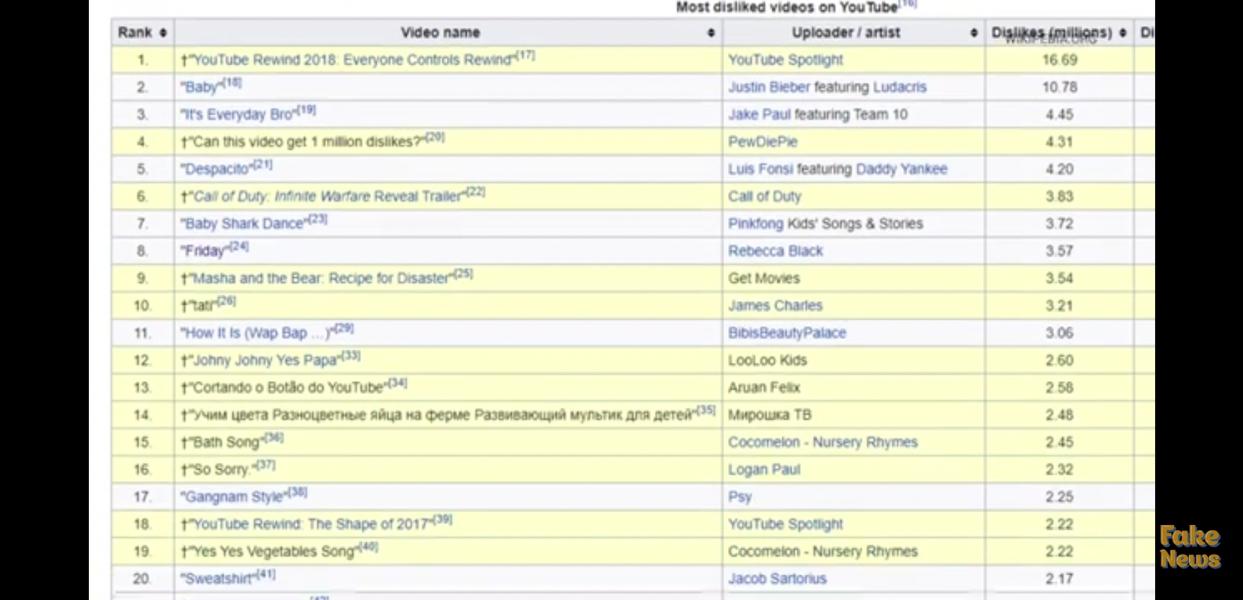Image resolution: width=1243 pixels, height=600 pixels.
Task: Open Cocomelon - Nursery Rhymes link in row 15
Action: pos(822,442)
